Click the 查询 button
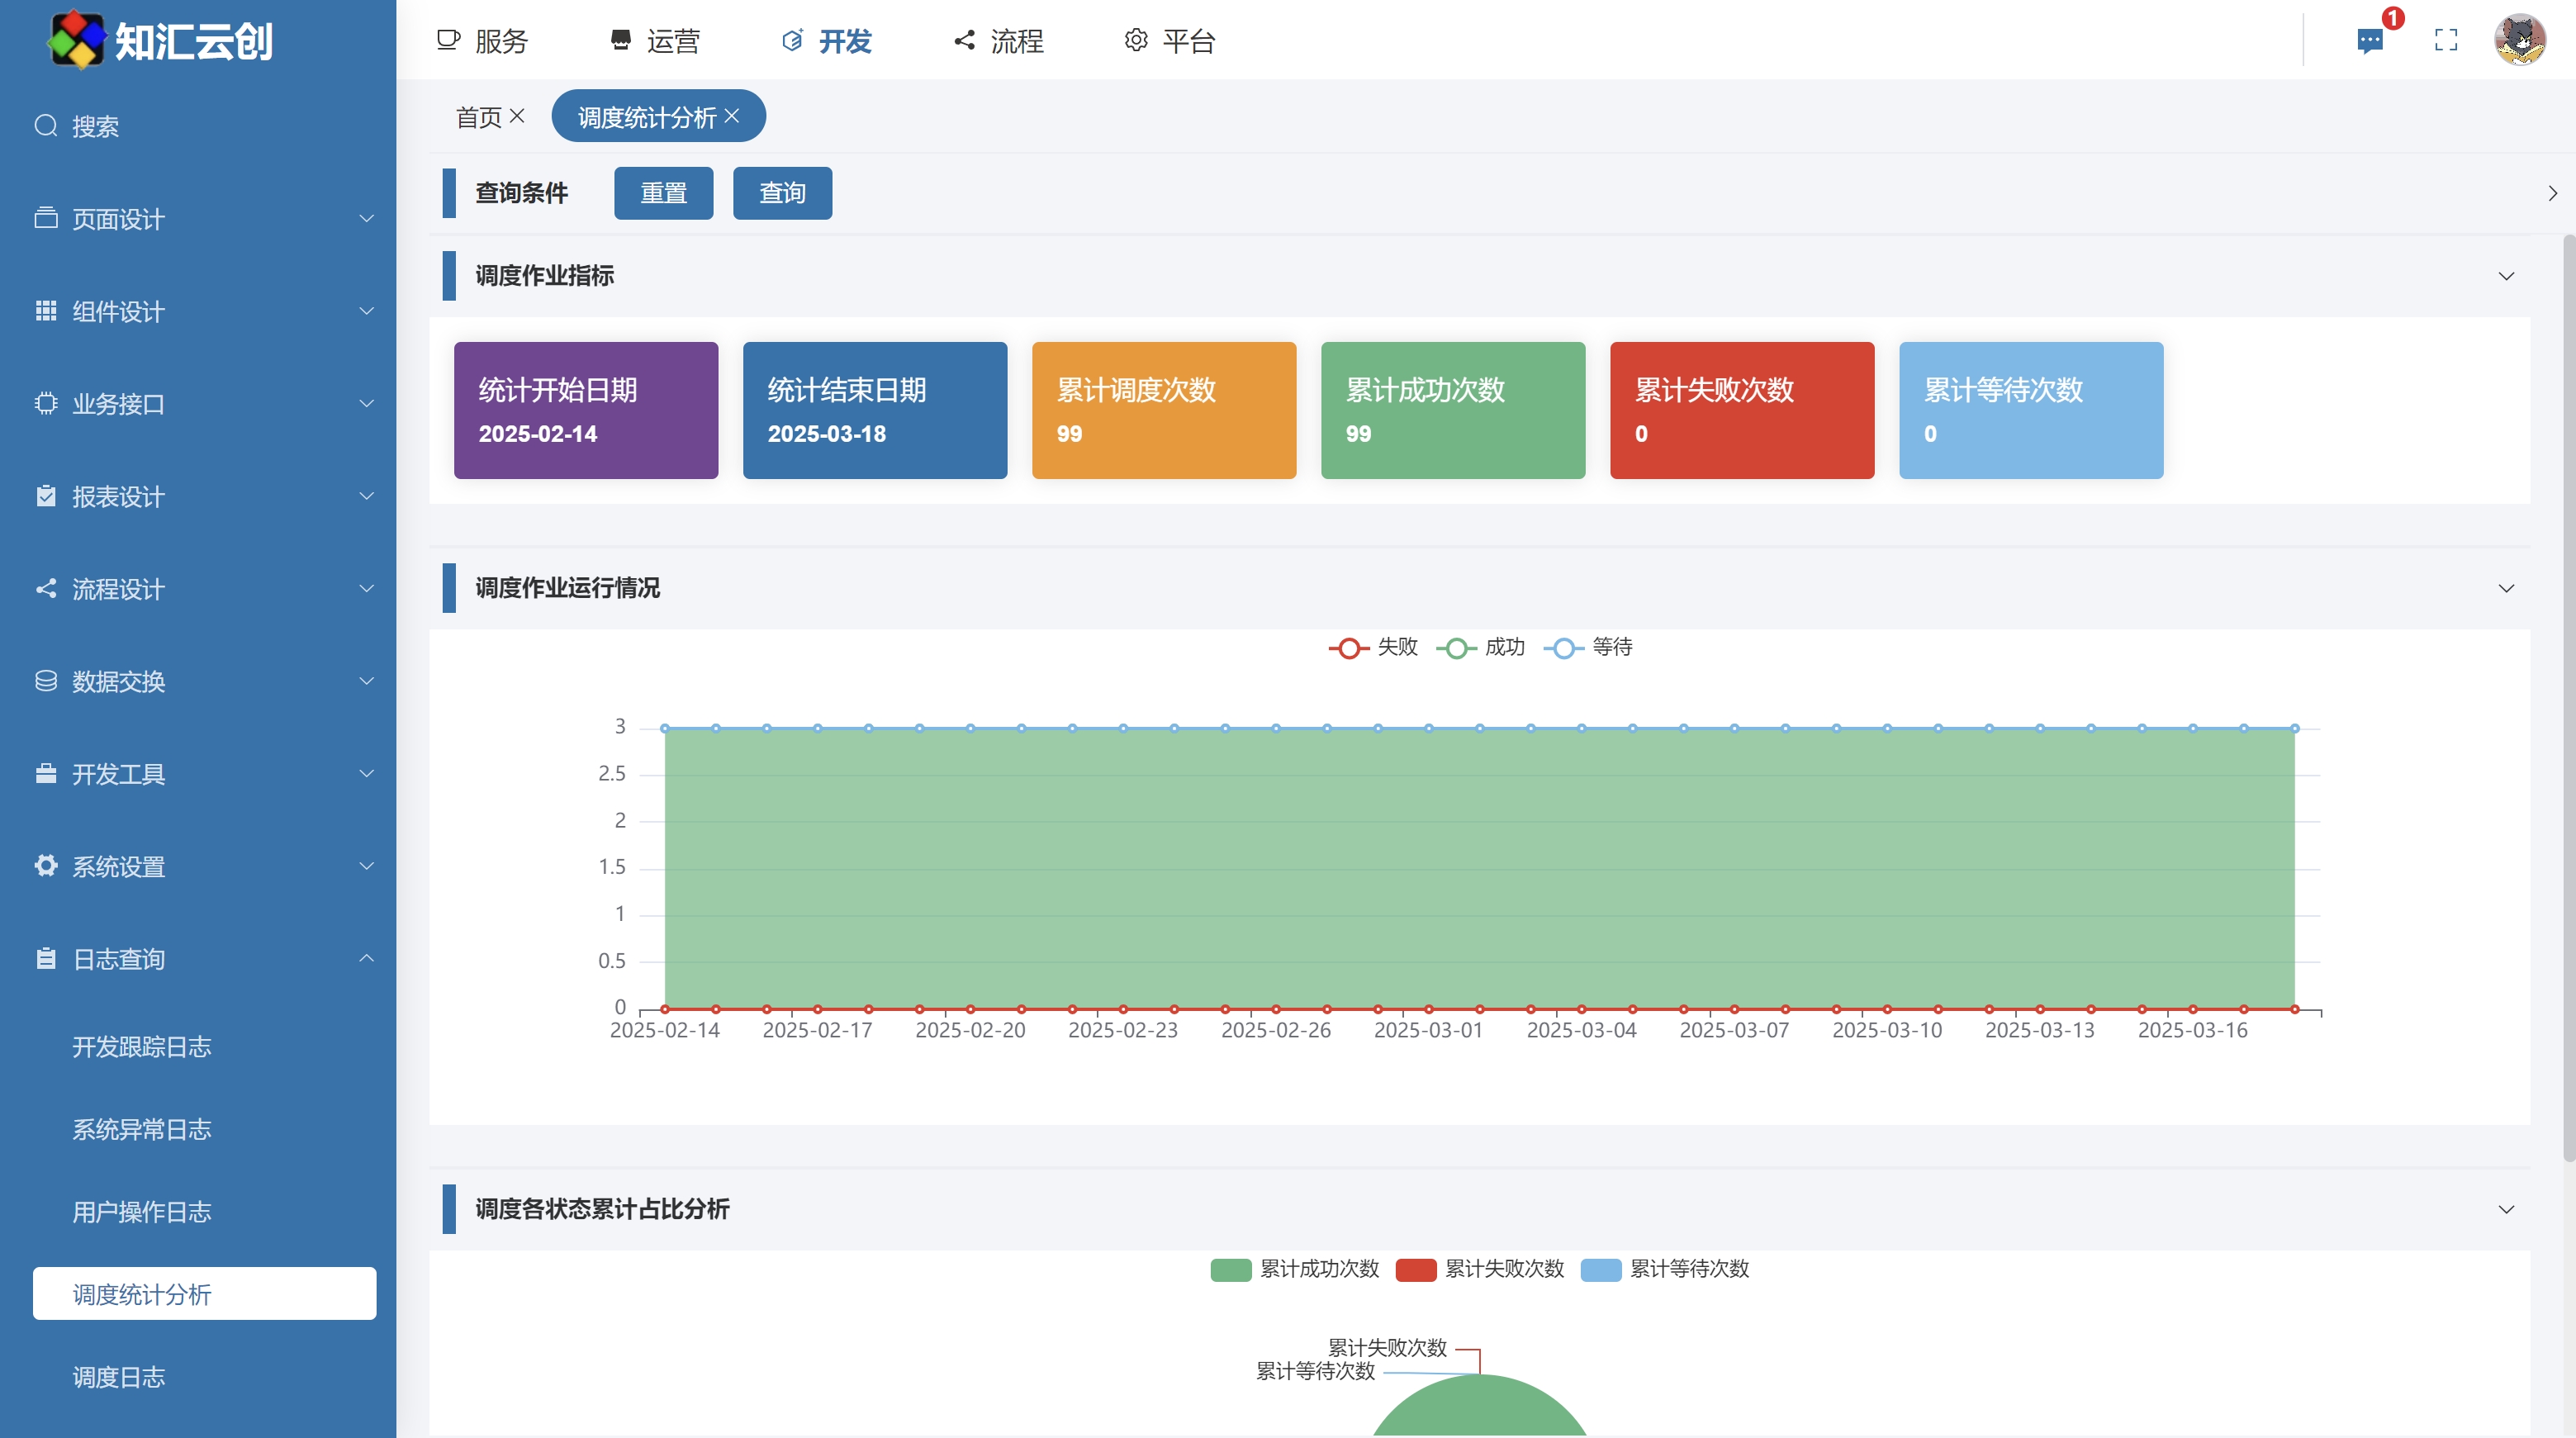Viewport: 2576px width, 1438px height. click(x=782, y=193)
